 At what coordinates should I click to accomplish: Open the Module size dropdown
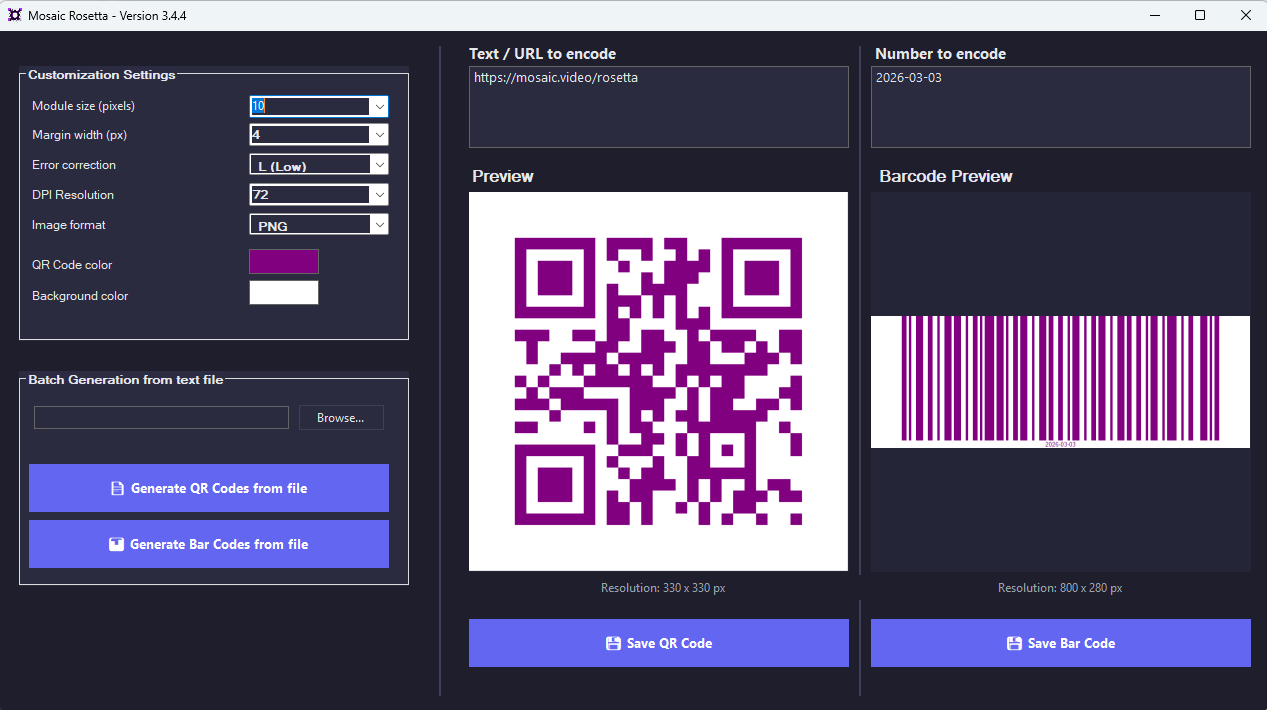(379, 106)
